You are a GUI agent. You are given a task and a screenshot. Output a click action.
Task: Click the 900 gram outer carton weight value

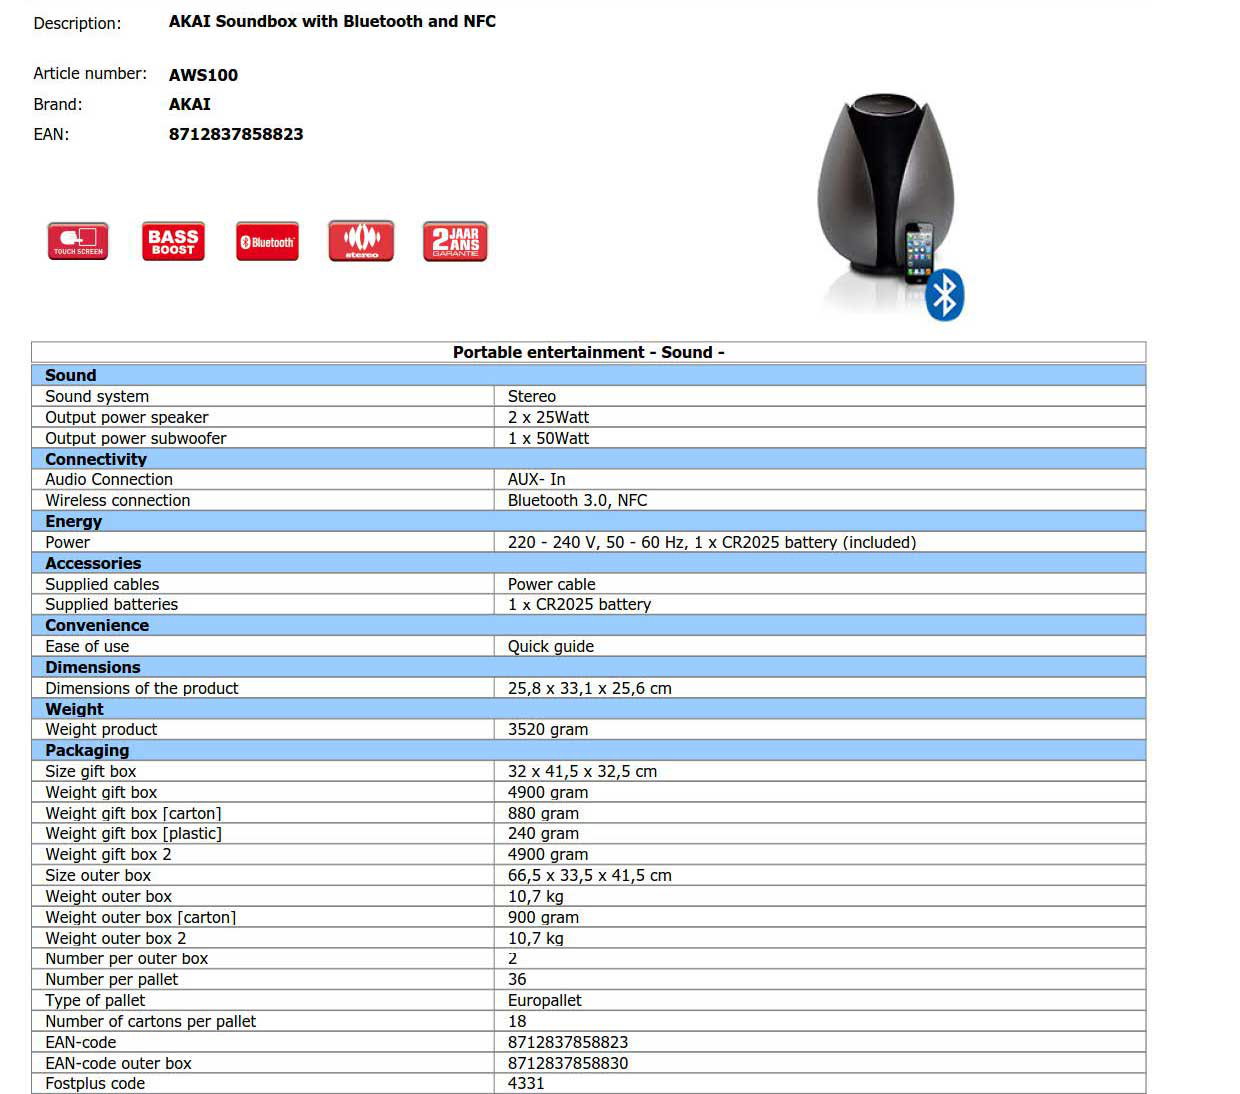point(543,917)
